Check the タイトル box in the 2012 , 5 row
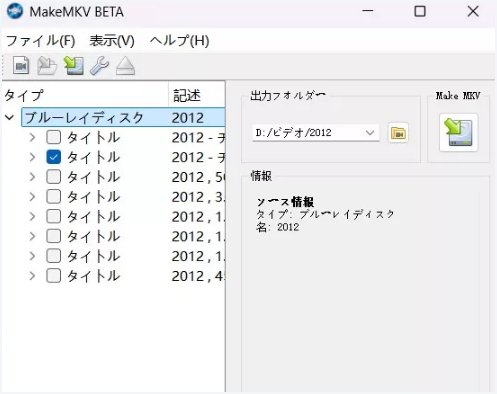Screen dimensions: 497x394 (54, 177)
